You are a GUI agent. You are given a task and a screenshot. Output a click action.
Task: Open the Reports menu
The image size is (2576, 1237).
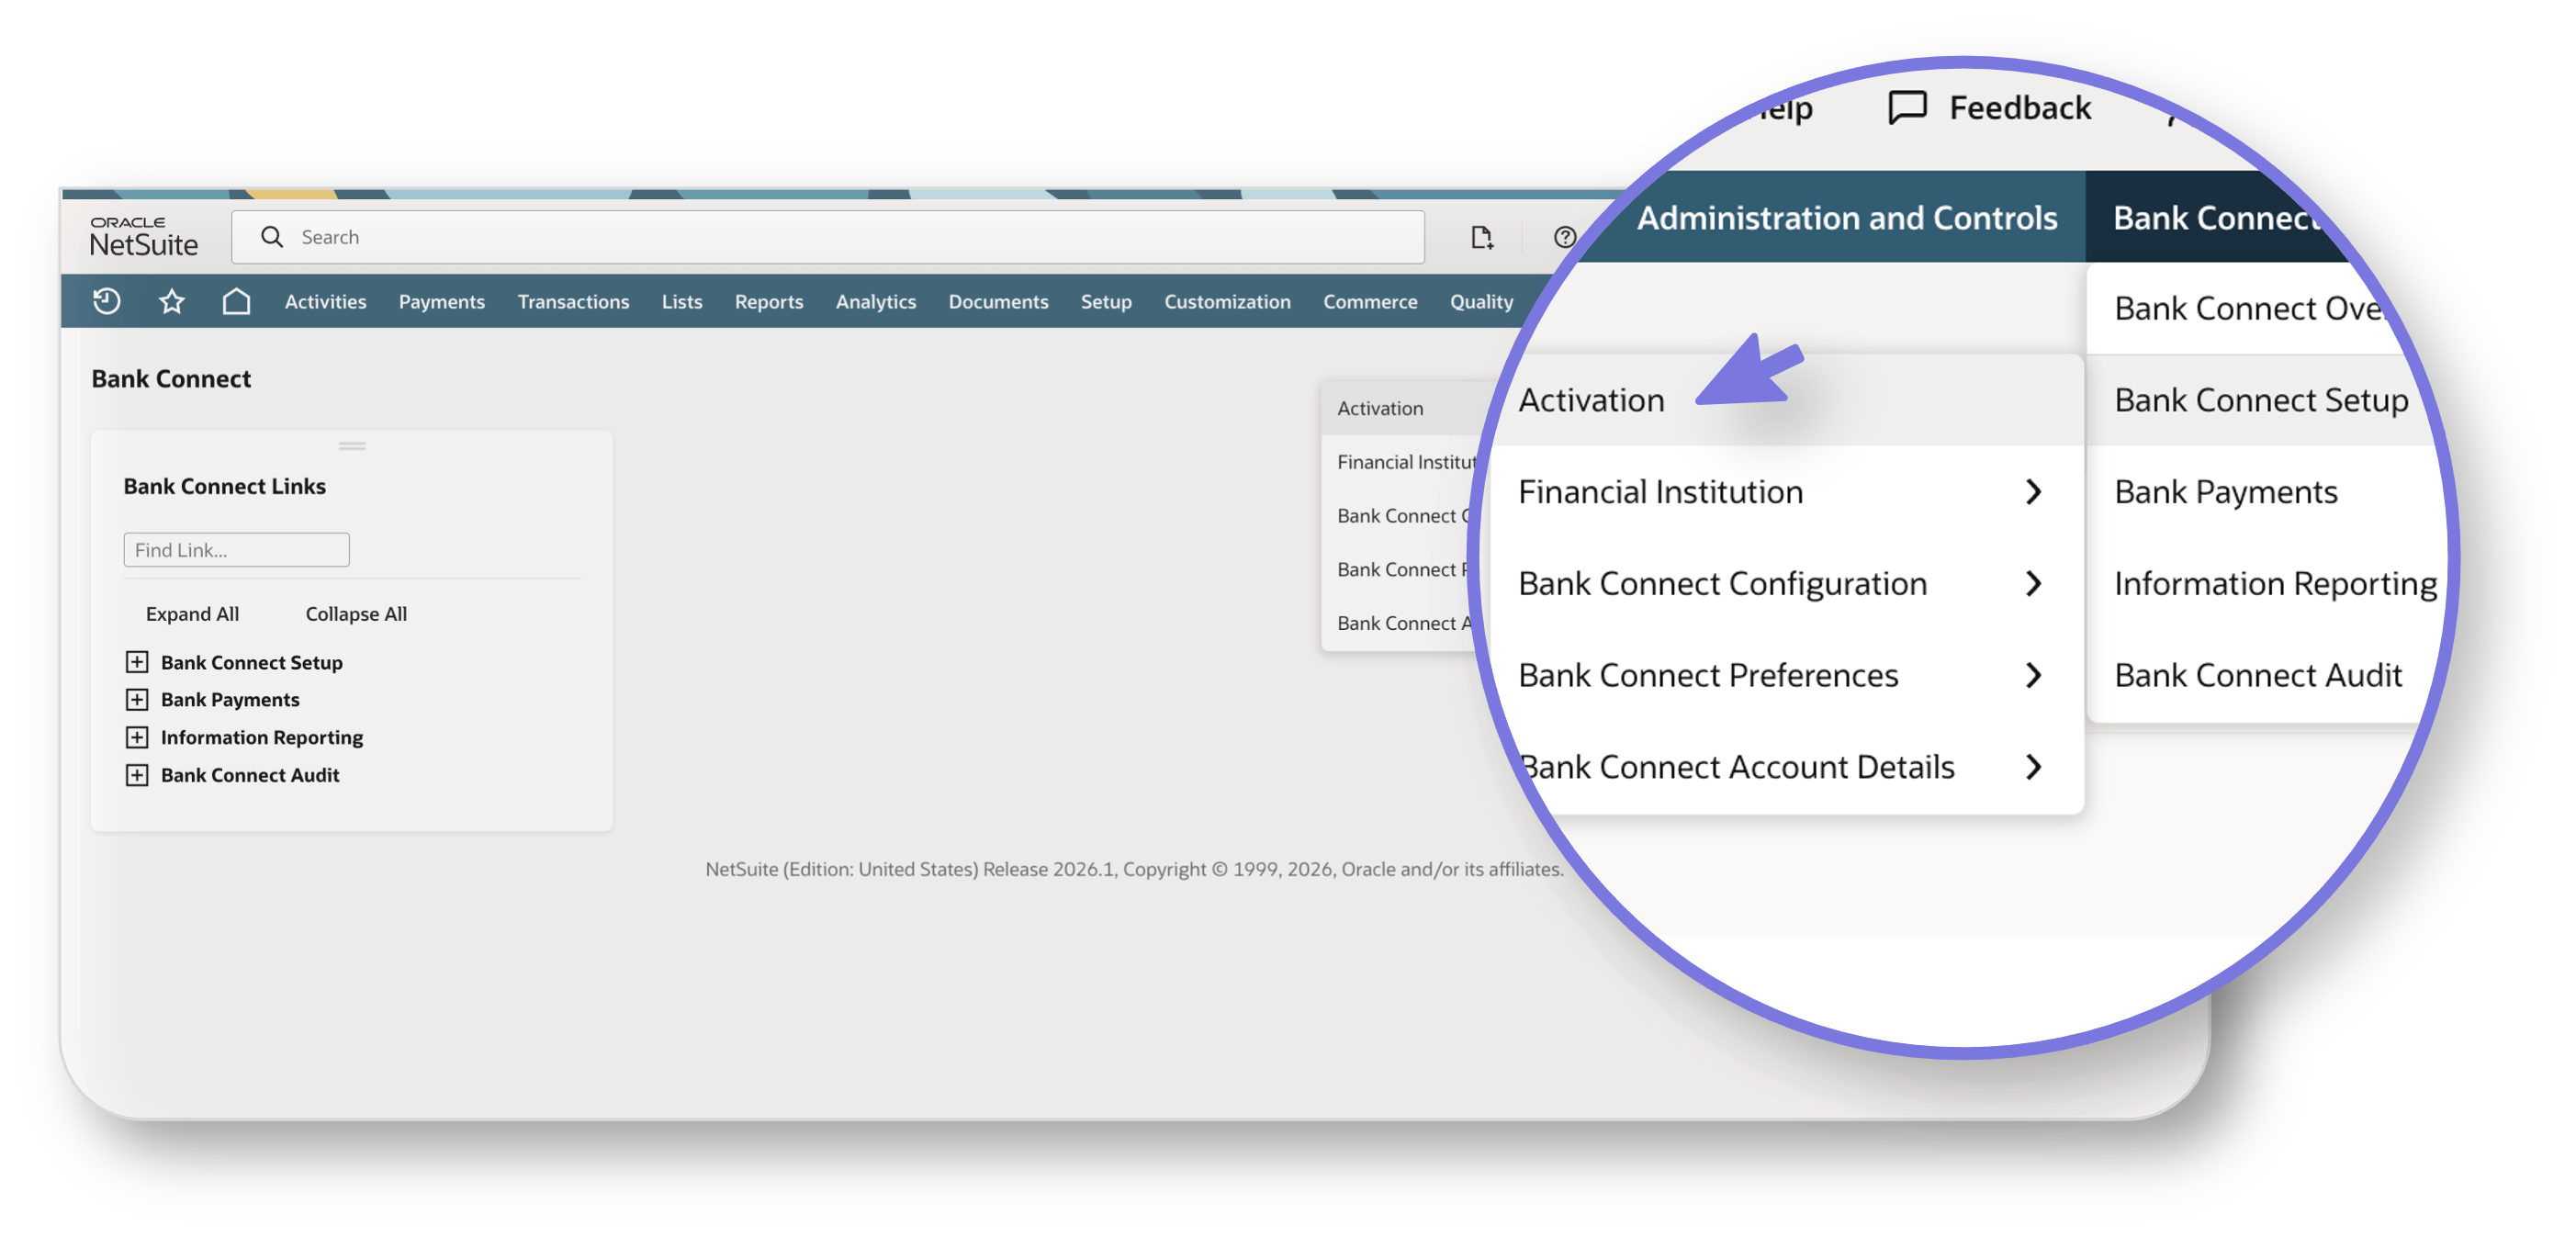pyautogui.click(x=769, y=301)
